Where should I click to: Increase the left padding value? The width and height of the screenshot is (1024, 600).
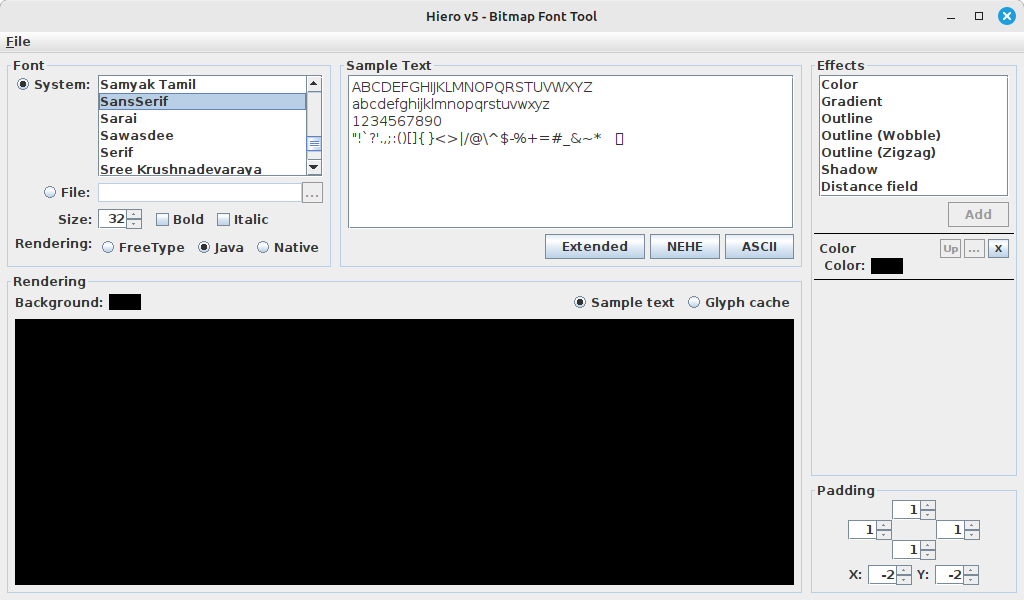(x=884, y=525)
